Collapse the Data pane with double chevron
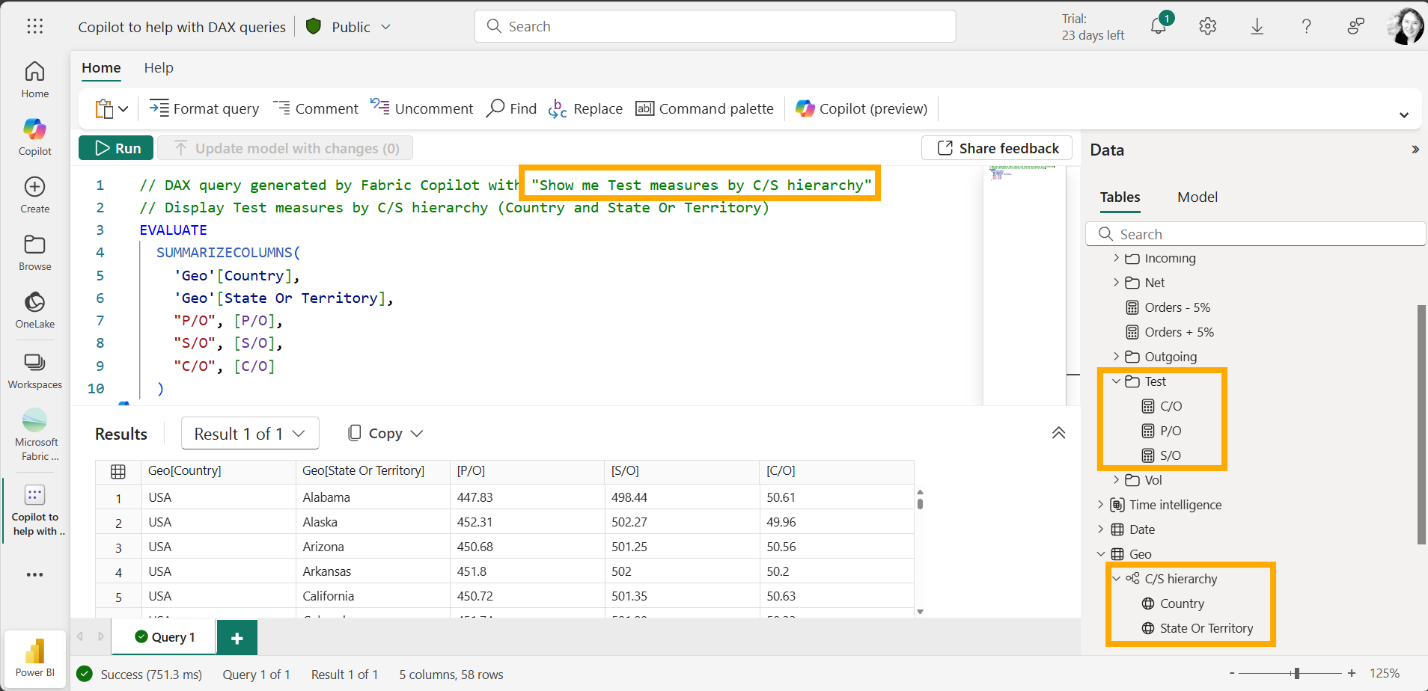 pos(1415,149)
